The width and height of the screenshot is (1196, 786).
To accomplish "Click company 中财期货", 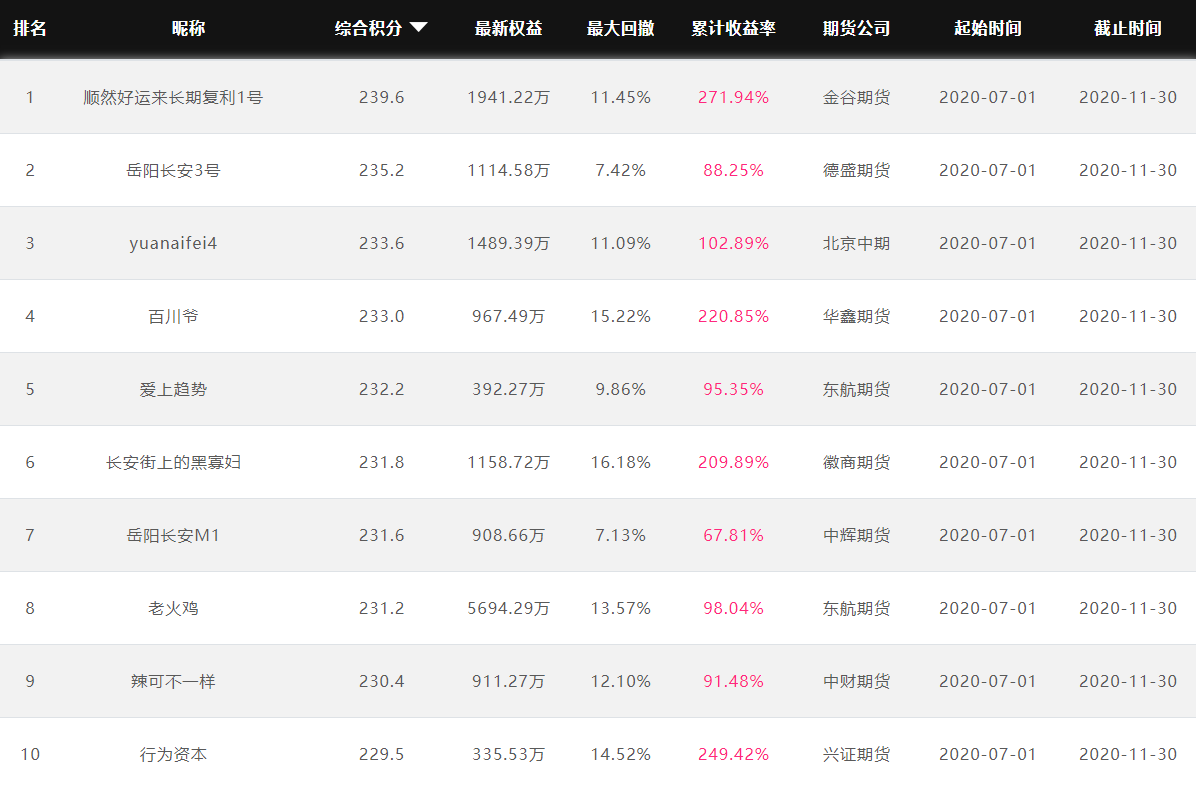I will coord(856,681).
